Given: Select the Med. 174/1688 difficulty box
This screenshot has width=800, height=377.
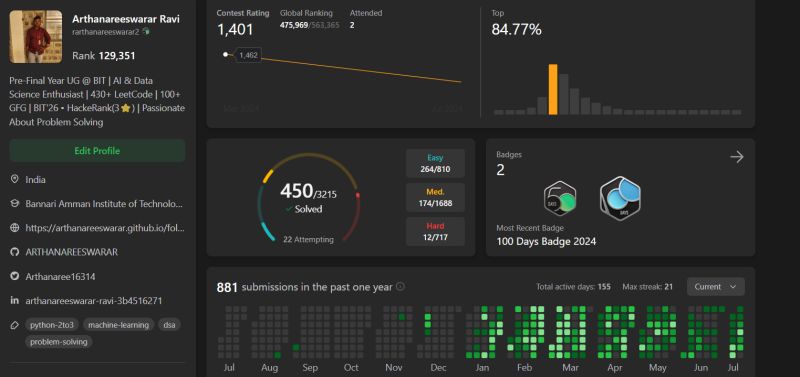Looking at the screenshot, I should (435, 197).
